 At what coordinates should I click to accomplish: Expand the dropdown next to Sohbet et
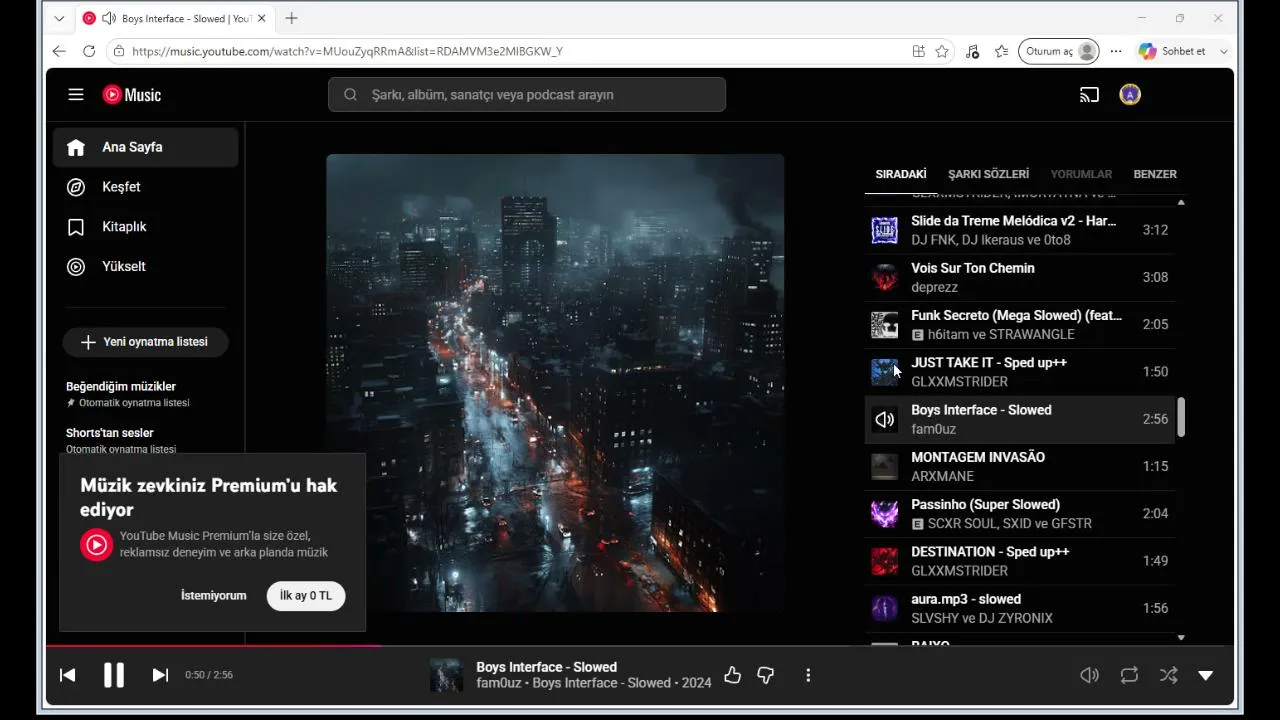[x=1223, y=51]
